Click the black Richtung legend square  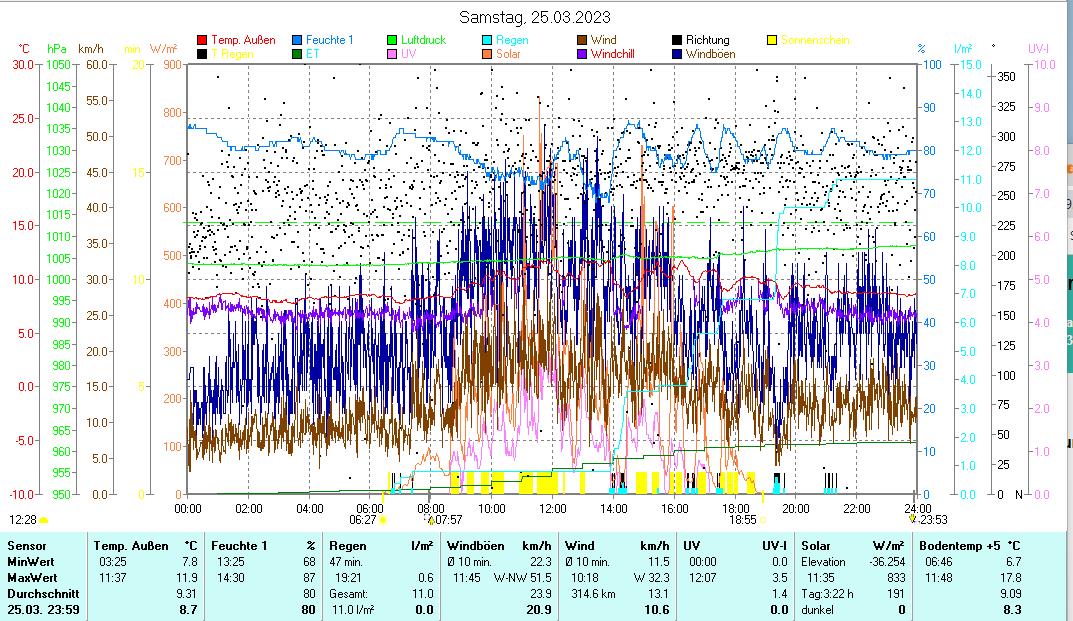(x=678, y=40)
